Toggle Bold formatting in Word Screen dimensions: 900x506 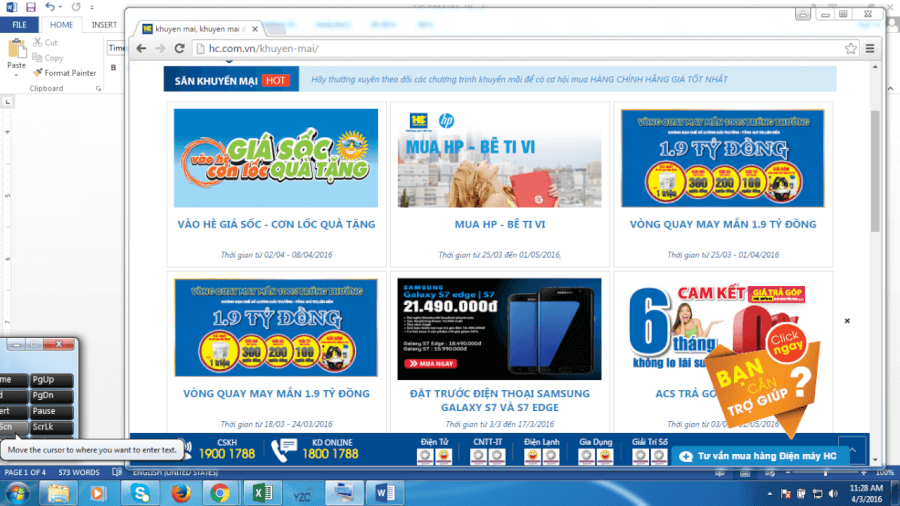[x=113, y=68]
